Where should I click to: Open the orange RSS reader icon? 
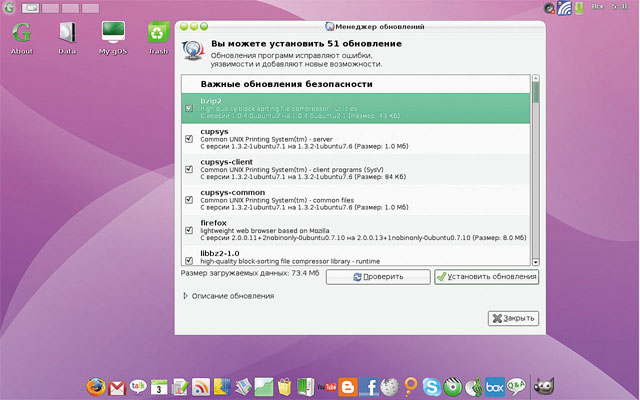point(201,387)
